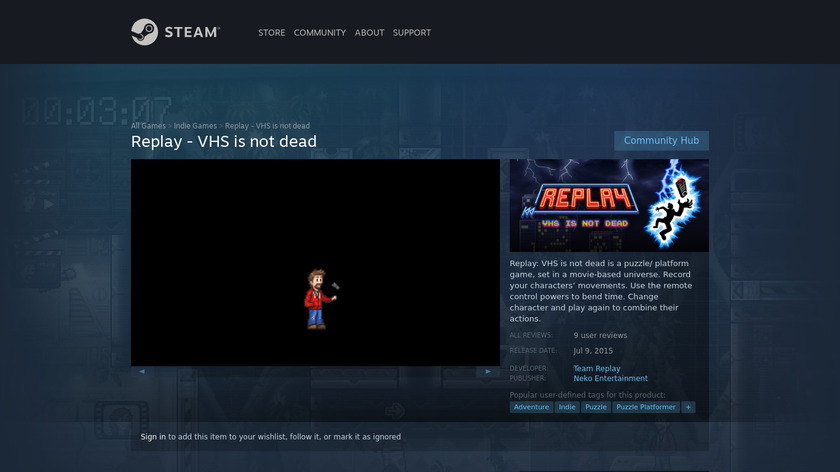Go to All Games breadcrumb
The image size is (840, 472).
tap(148, 125)
